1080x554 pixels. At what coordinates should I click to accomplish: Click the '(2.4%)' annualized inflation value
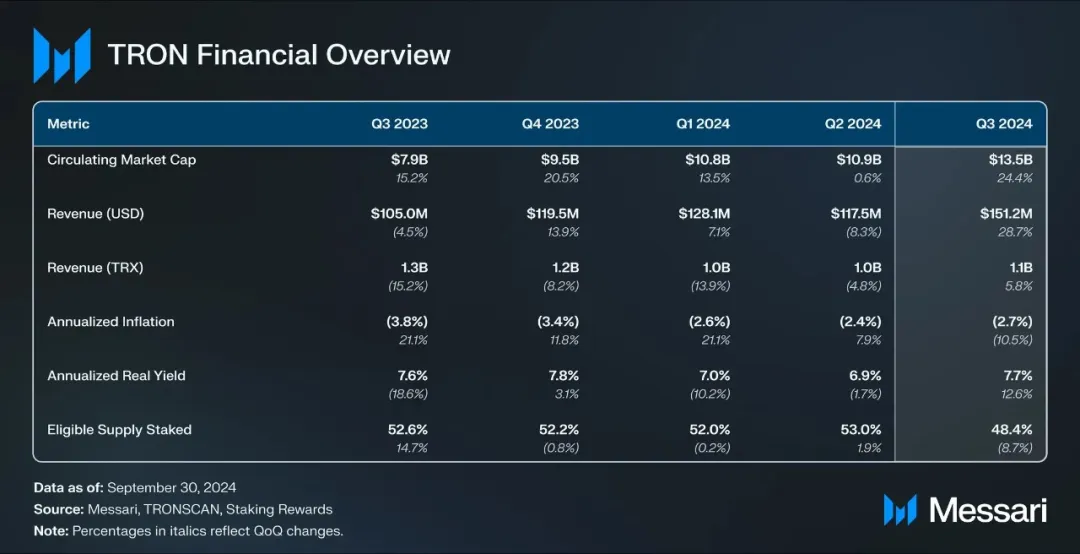(x=860, y=322)
